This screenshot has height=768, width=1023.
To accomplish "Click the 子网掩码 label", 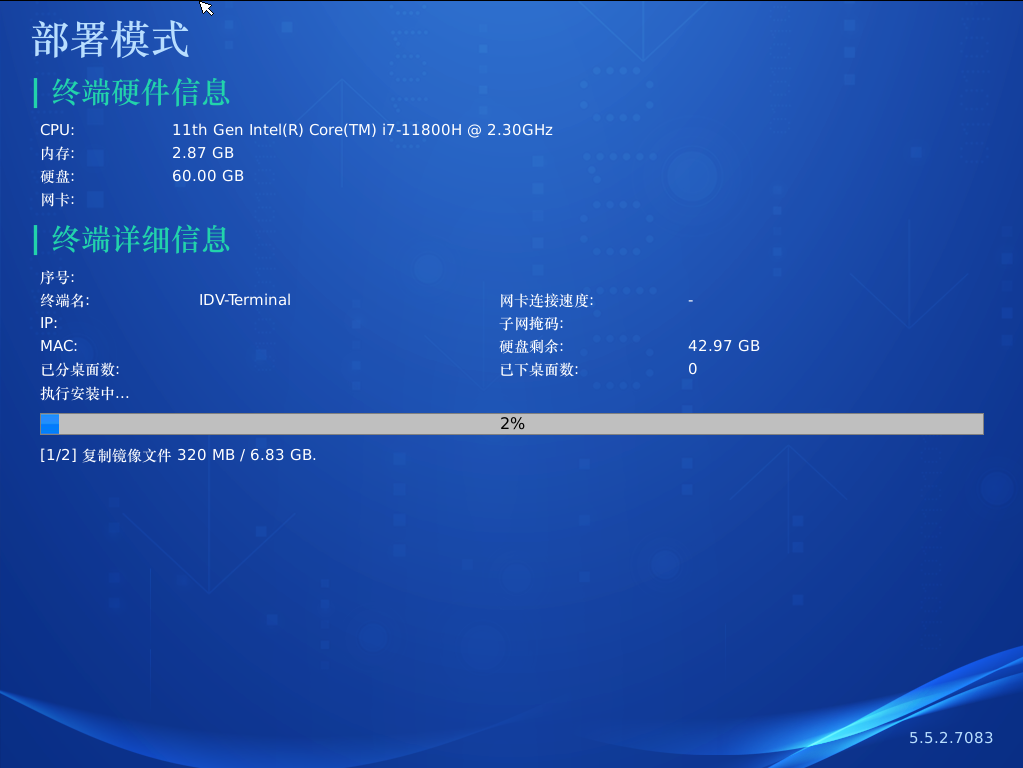I will (x=532, y=324).
